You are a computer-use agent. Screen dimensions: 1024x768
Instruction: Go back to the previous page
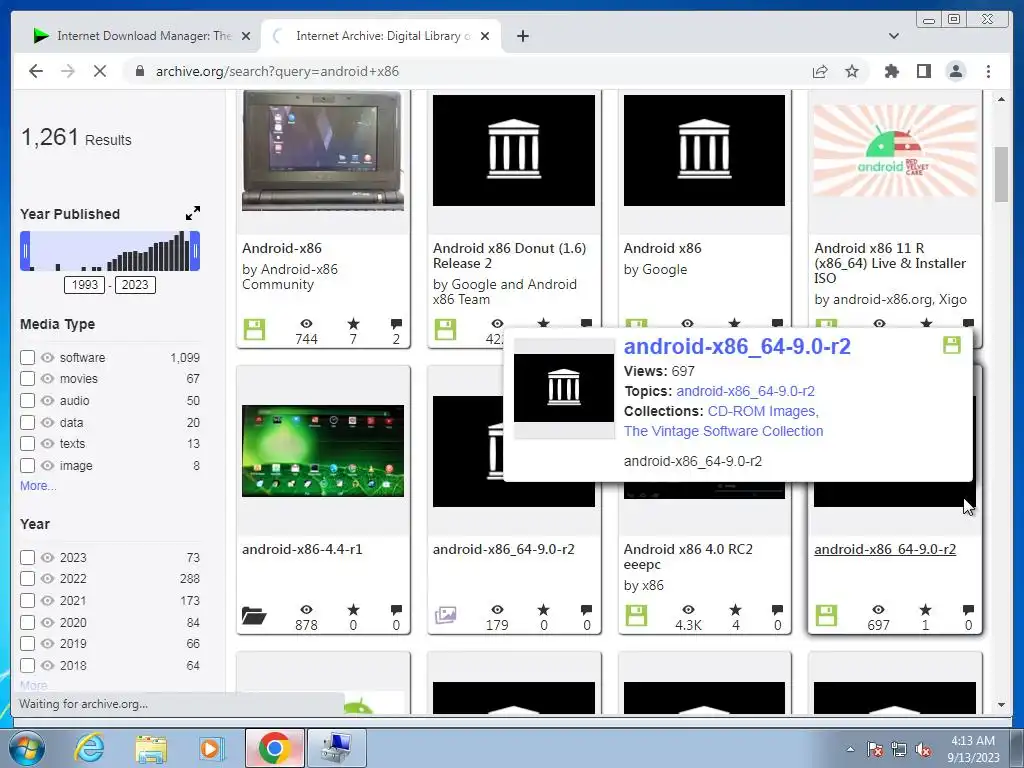[x=36, y=71]
